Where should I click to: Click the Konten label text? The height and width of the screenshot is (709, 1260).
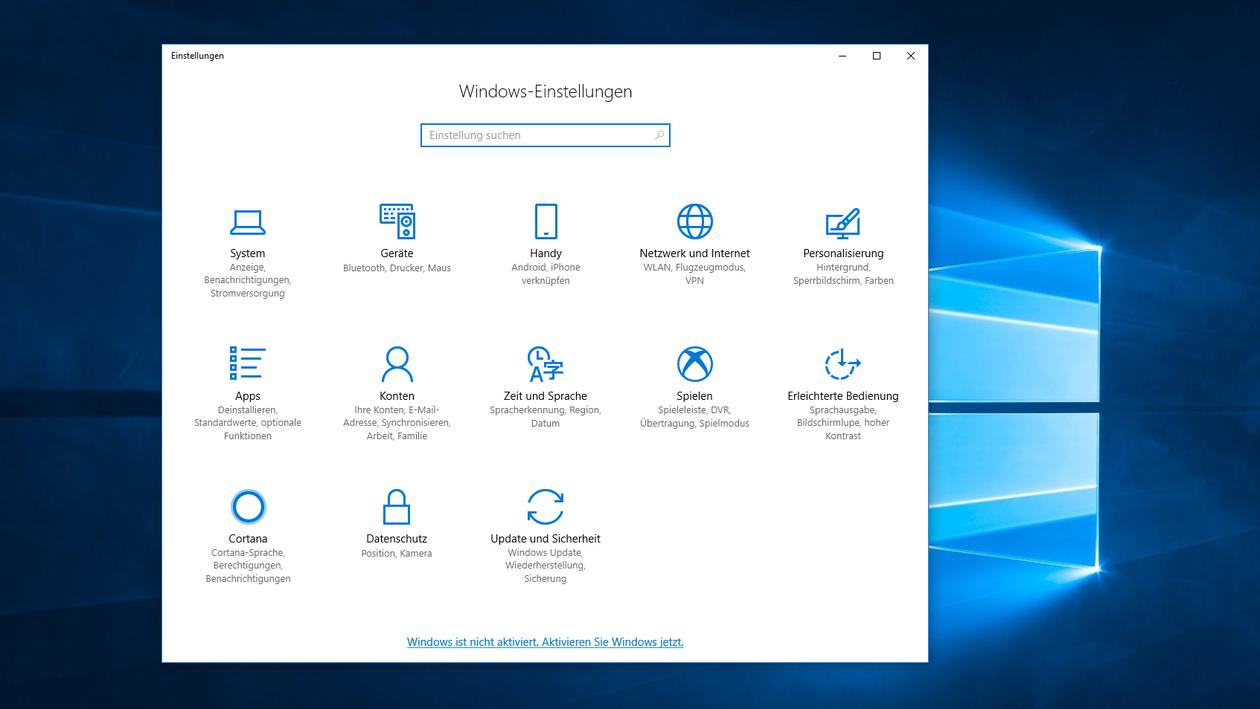pos(397,396)
